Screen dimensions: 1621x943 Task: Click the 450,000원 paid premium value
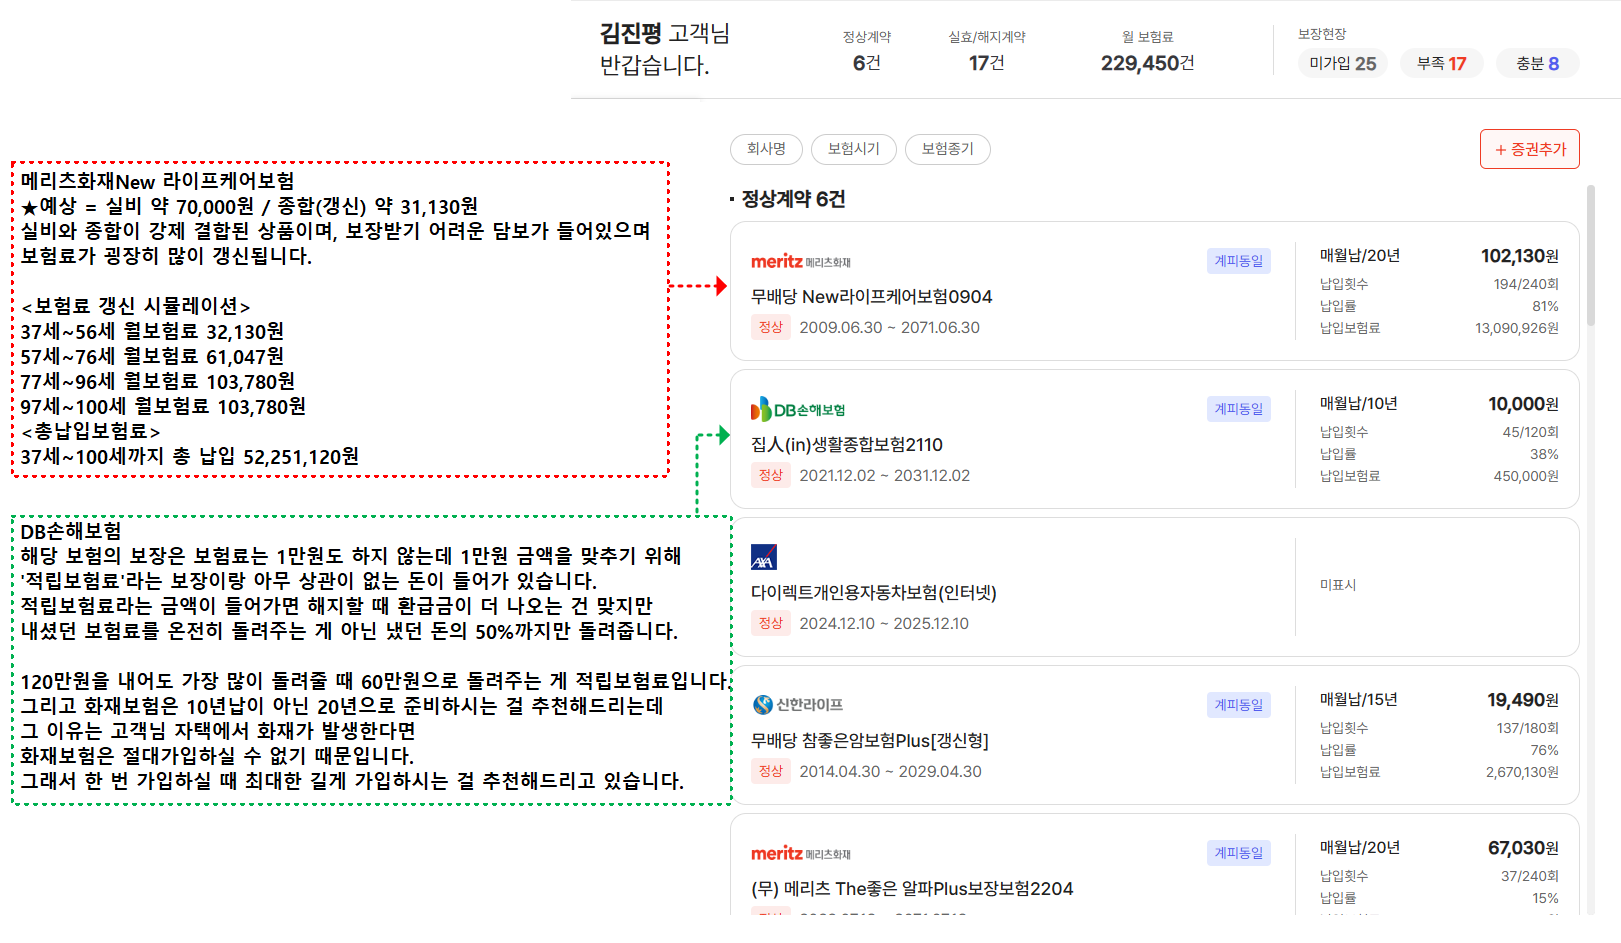[1526, 476]
